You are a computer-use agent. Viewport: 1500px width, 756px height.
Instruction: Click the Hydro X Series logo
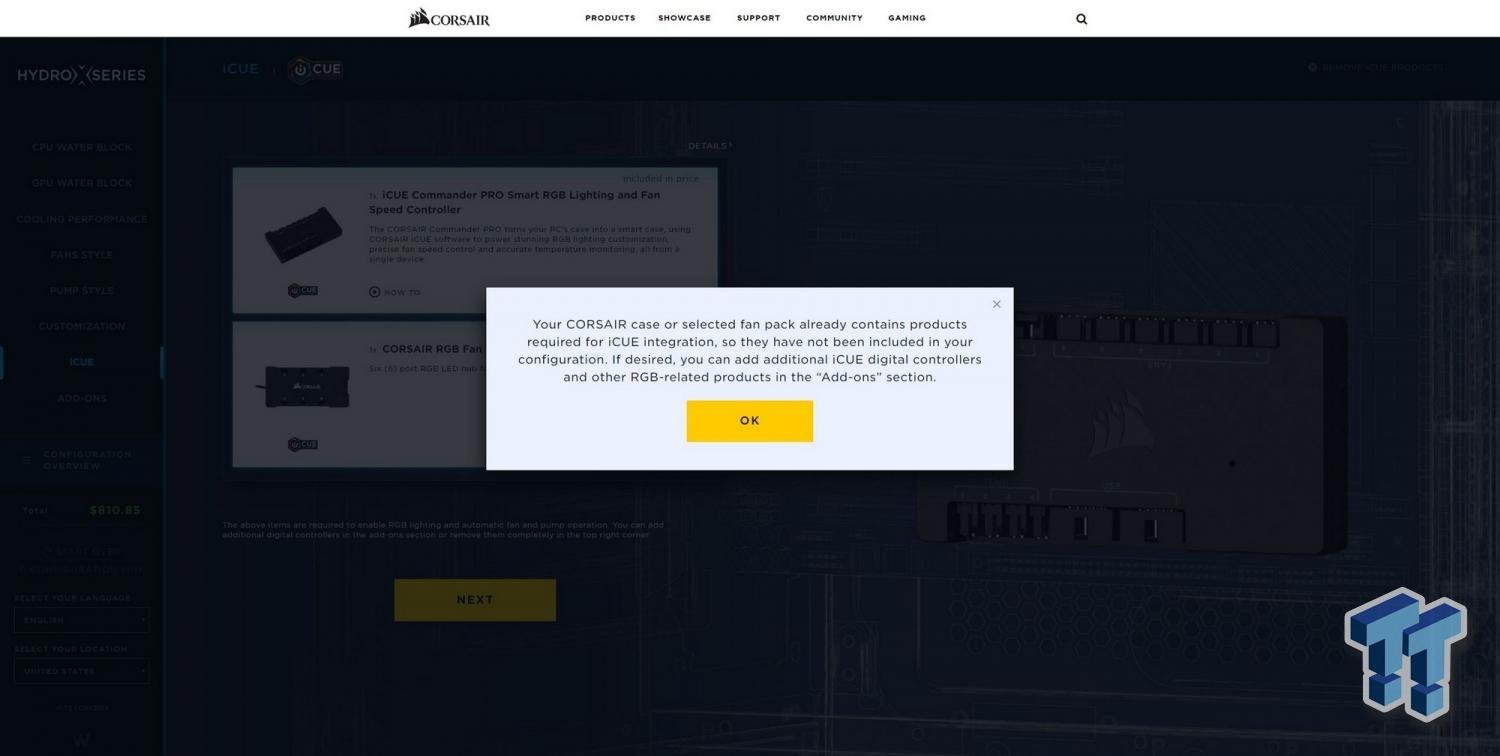coord(81,75)
